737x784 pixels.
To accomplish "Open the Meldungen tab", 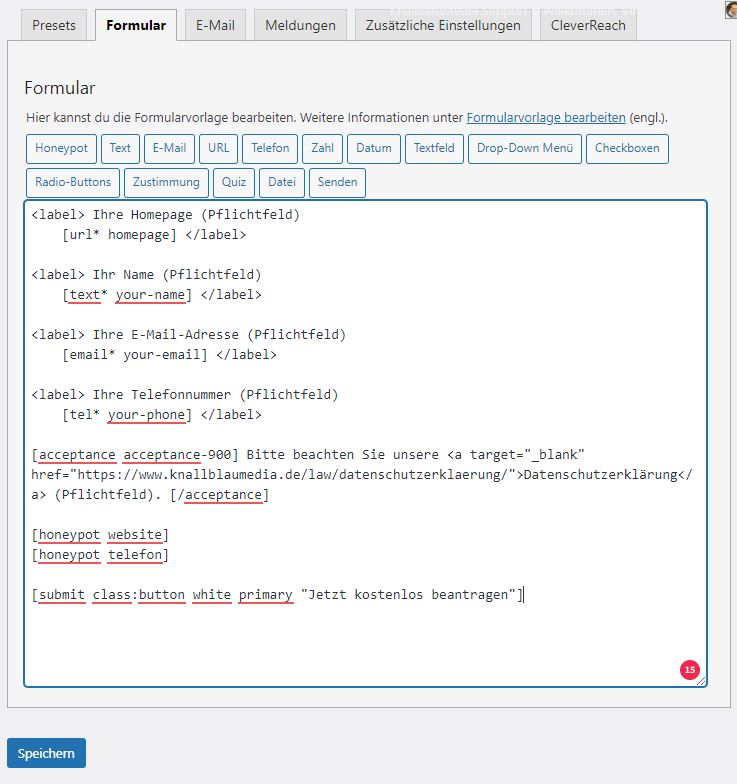I will [x=300, y=25].
